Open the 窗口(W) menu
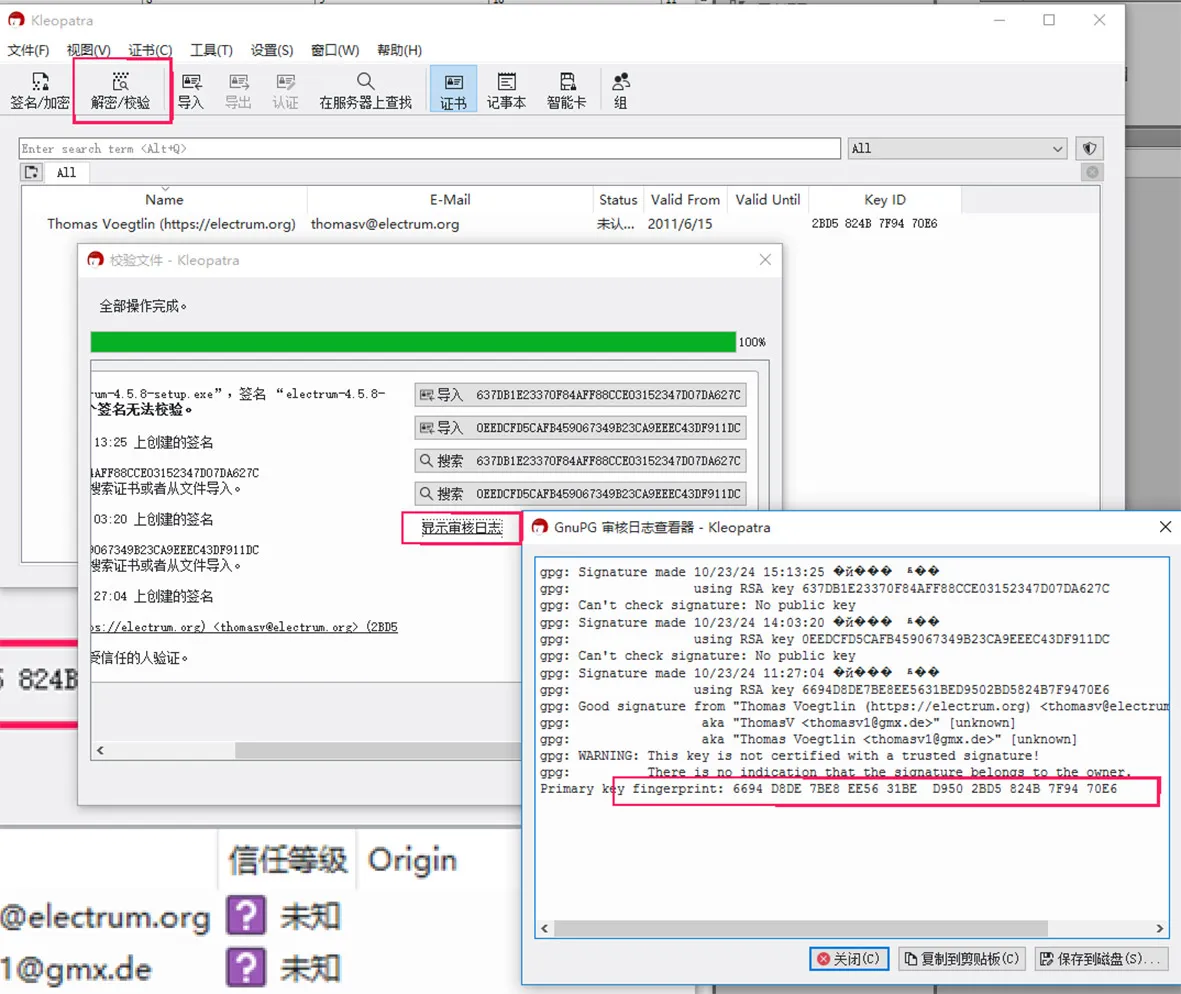 coord(335,50)
